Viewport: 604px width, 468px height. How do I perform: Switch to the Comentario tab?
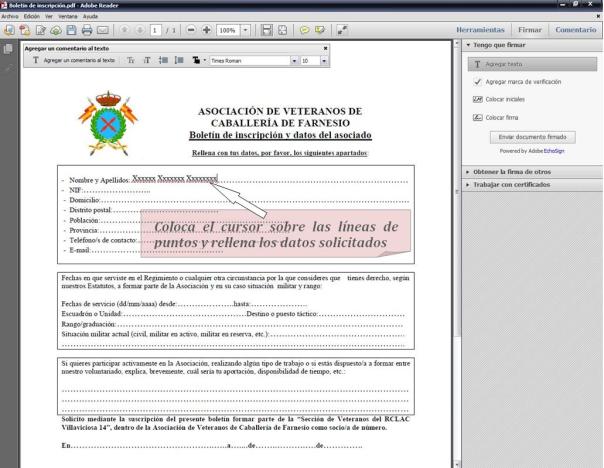point(576,31)
